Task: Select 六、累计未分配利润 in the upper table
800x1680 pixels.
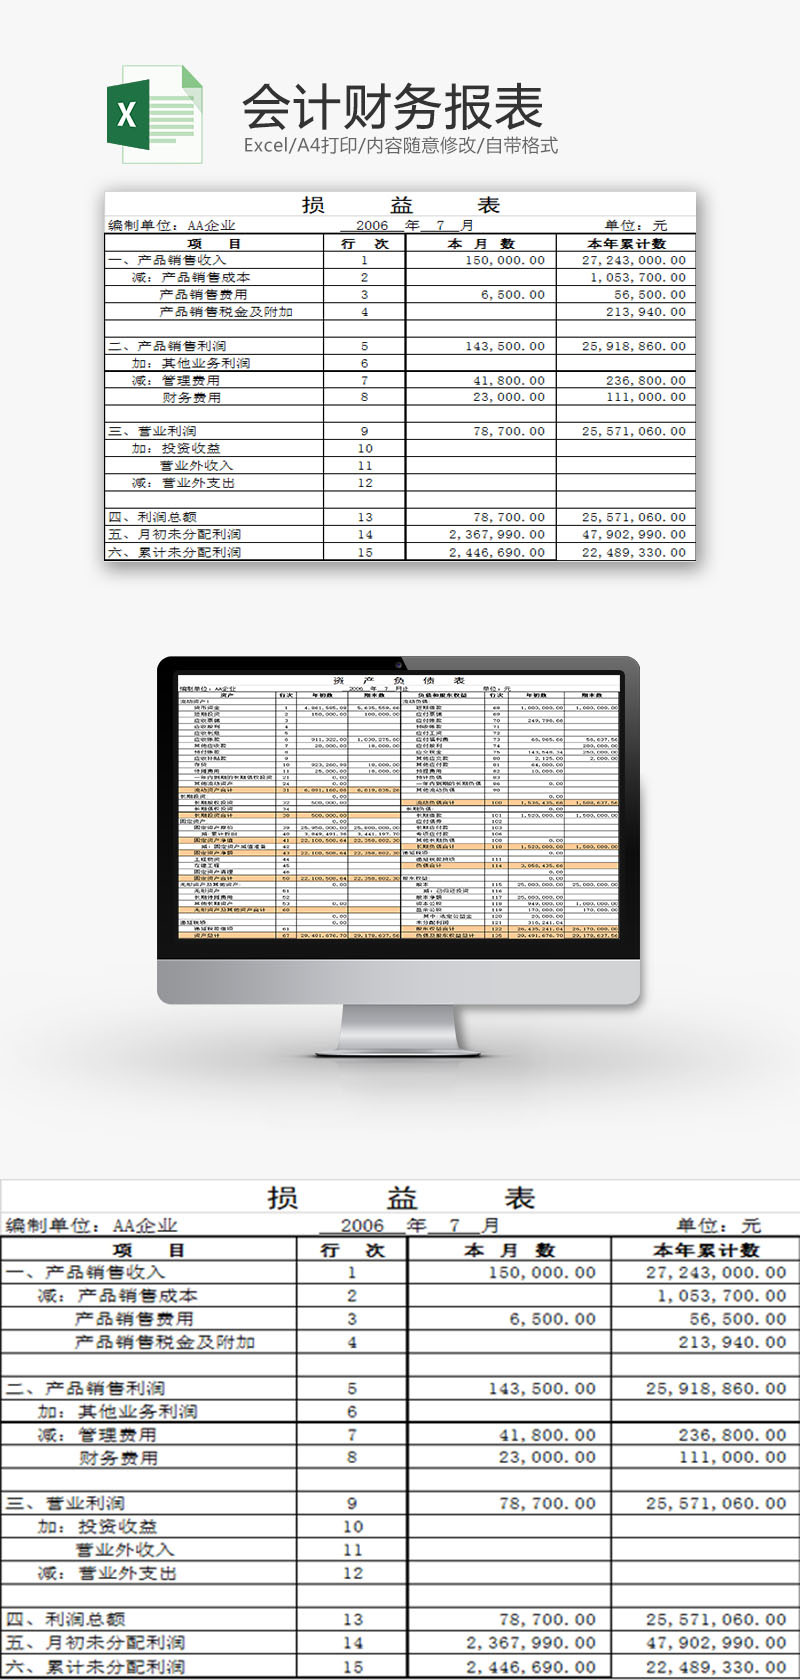Action: coord(174,552)
